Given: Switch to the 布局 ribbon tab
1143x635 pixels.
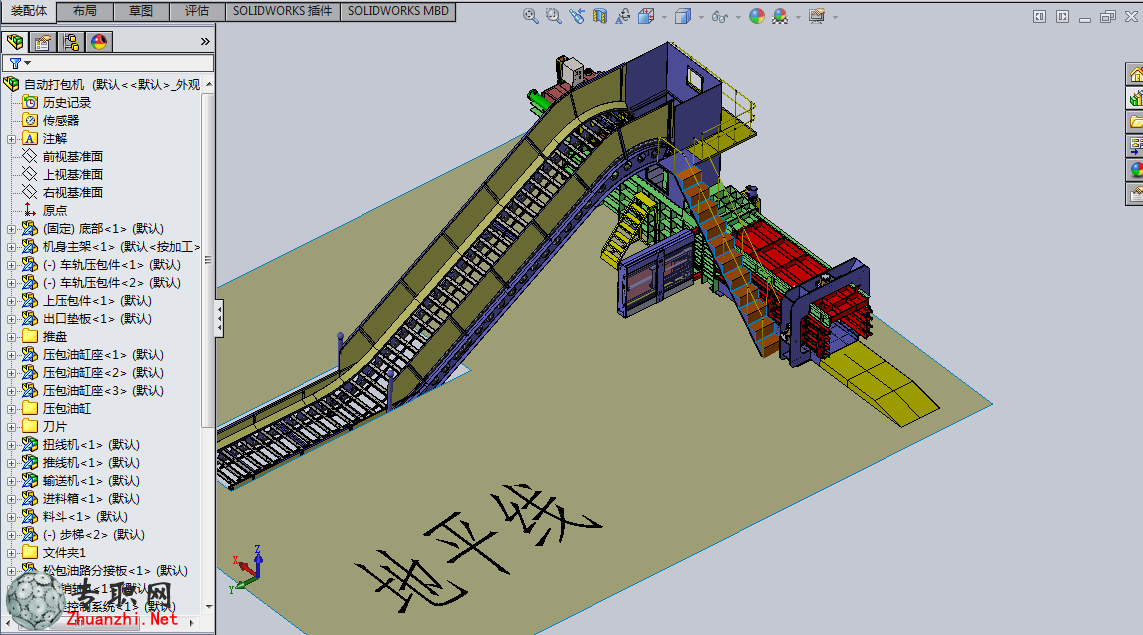Looking at the screenshot, I should coord(85,11).
